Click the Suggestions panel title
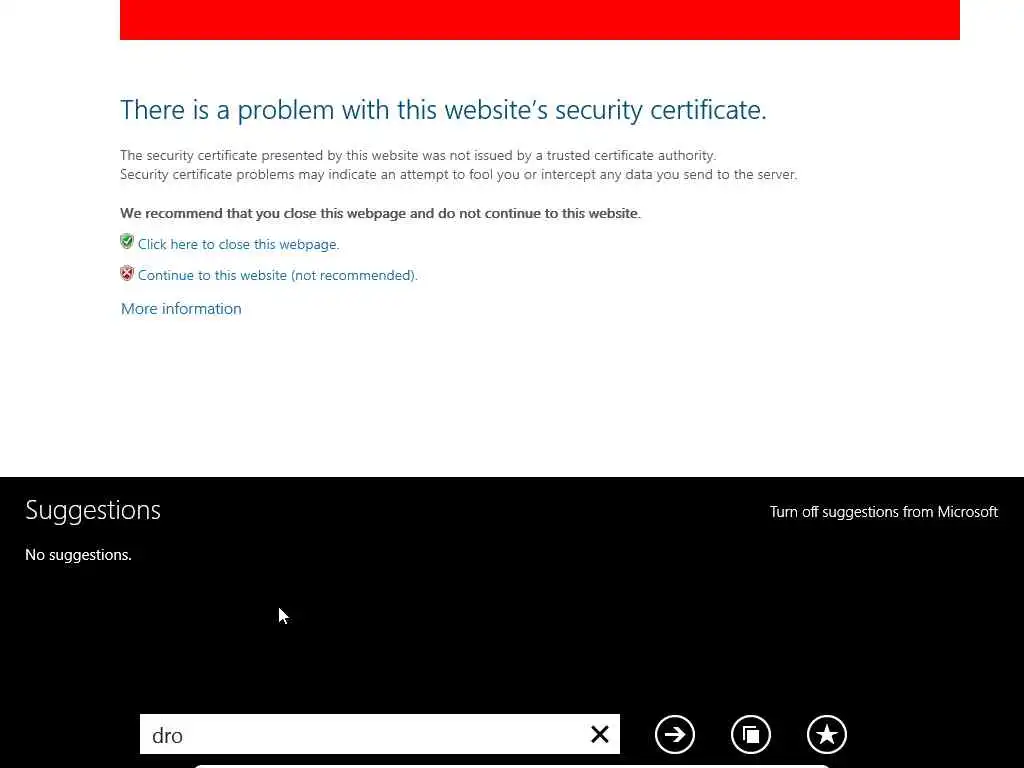Viewport: 1024px width, 768px height. click(93, 510)
